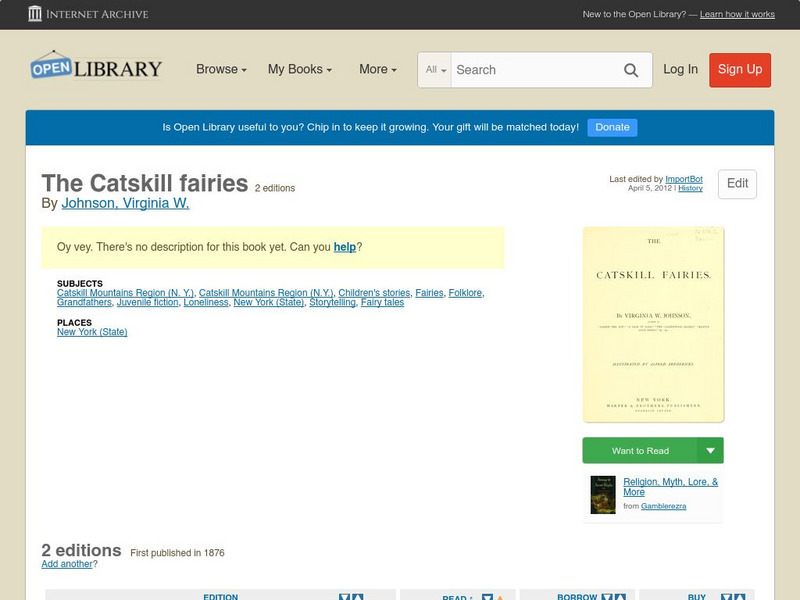
Task: Click the ascending sort icon in EDITION column
Action: click(357, 597)
